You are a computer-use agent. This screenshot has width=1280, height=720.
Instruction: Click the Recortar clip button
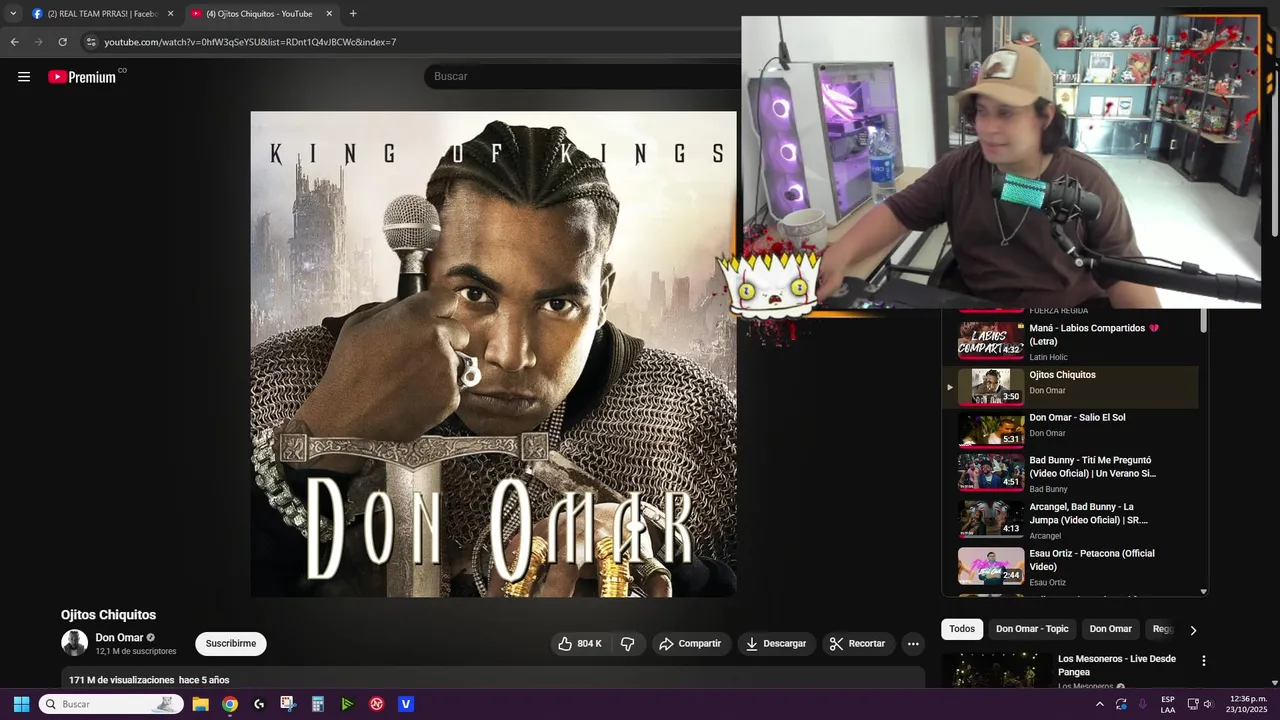pos(857,644)
